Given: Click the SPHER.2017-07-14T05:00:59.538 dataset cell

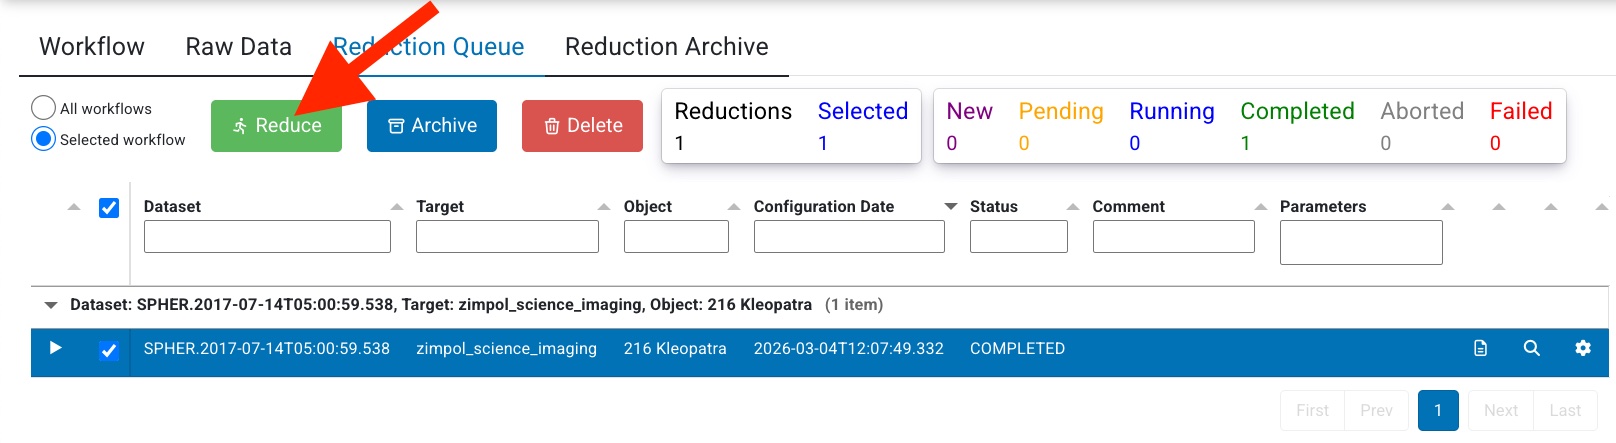Looking at the screenshot, I should click(267, 349).
